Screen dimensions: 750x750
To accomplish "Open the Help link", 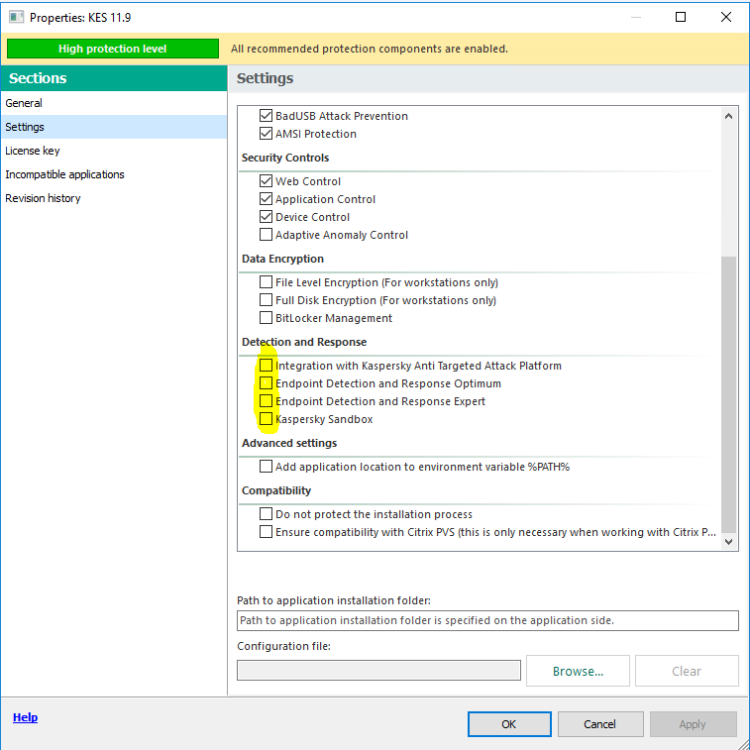I will [25, 717].
